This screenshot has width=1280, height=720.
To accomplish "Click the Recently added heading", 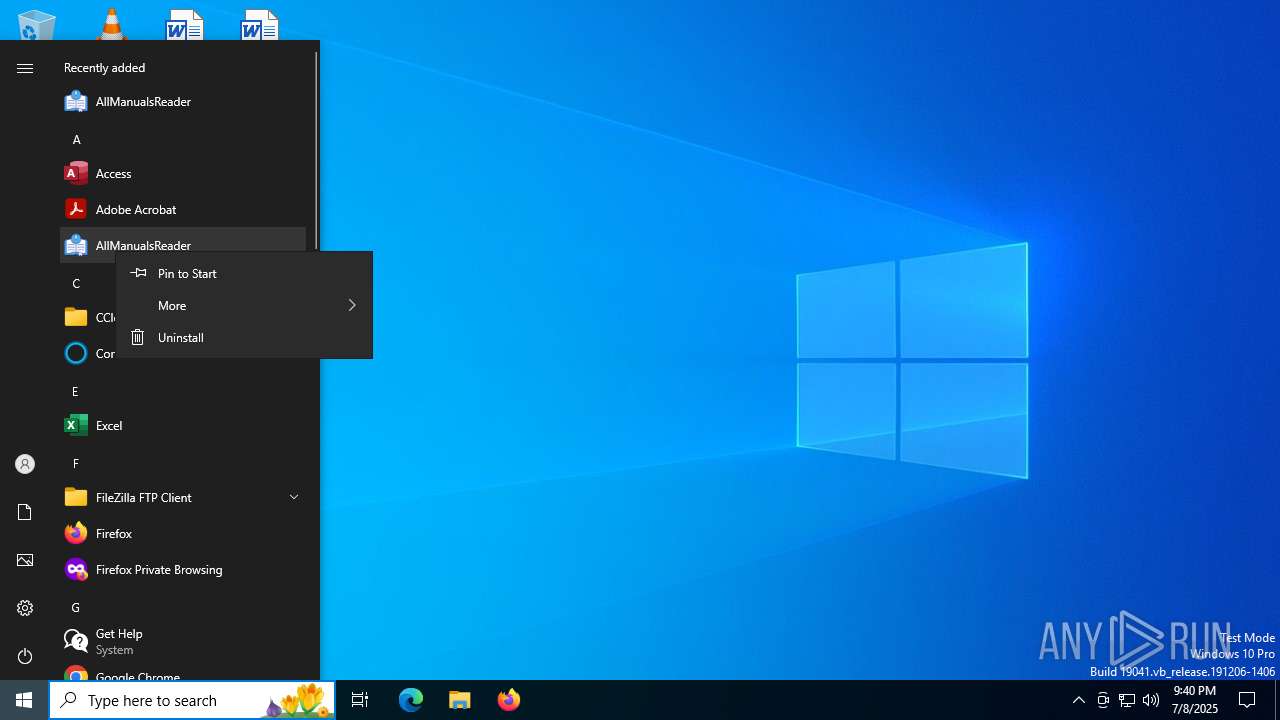I will pyautogui.click(x=104, y=68).
